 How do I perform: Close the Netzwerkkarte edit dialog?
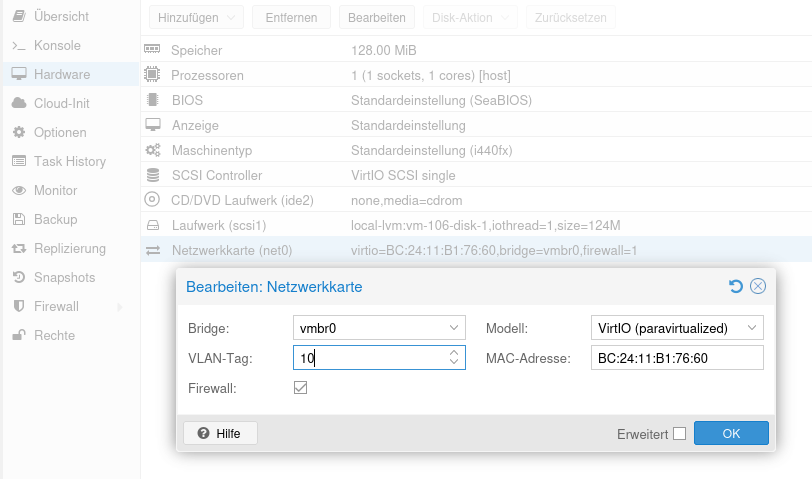pyautogui.click(x=758, y=287)
